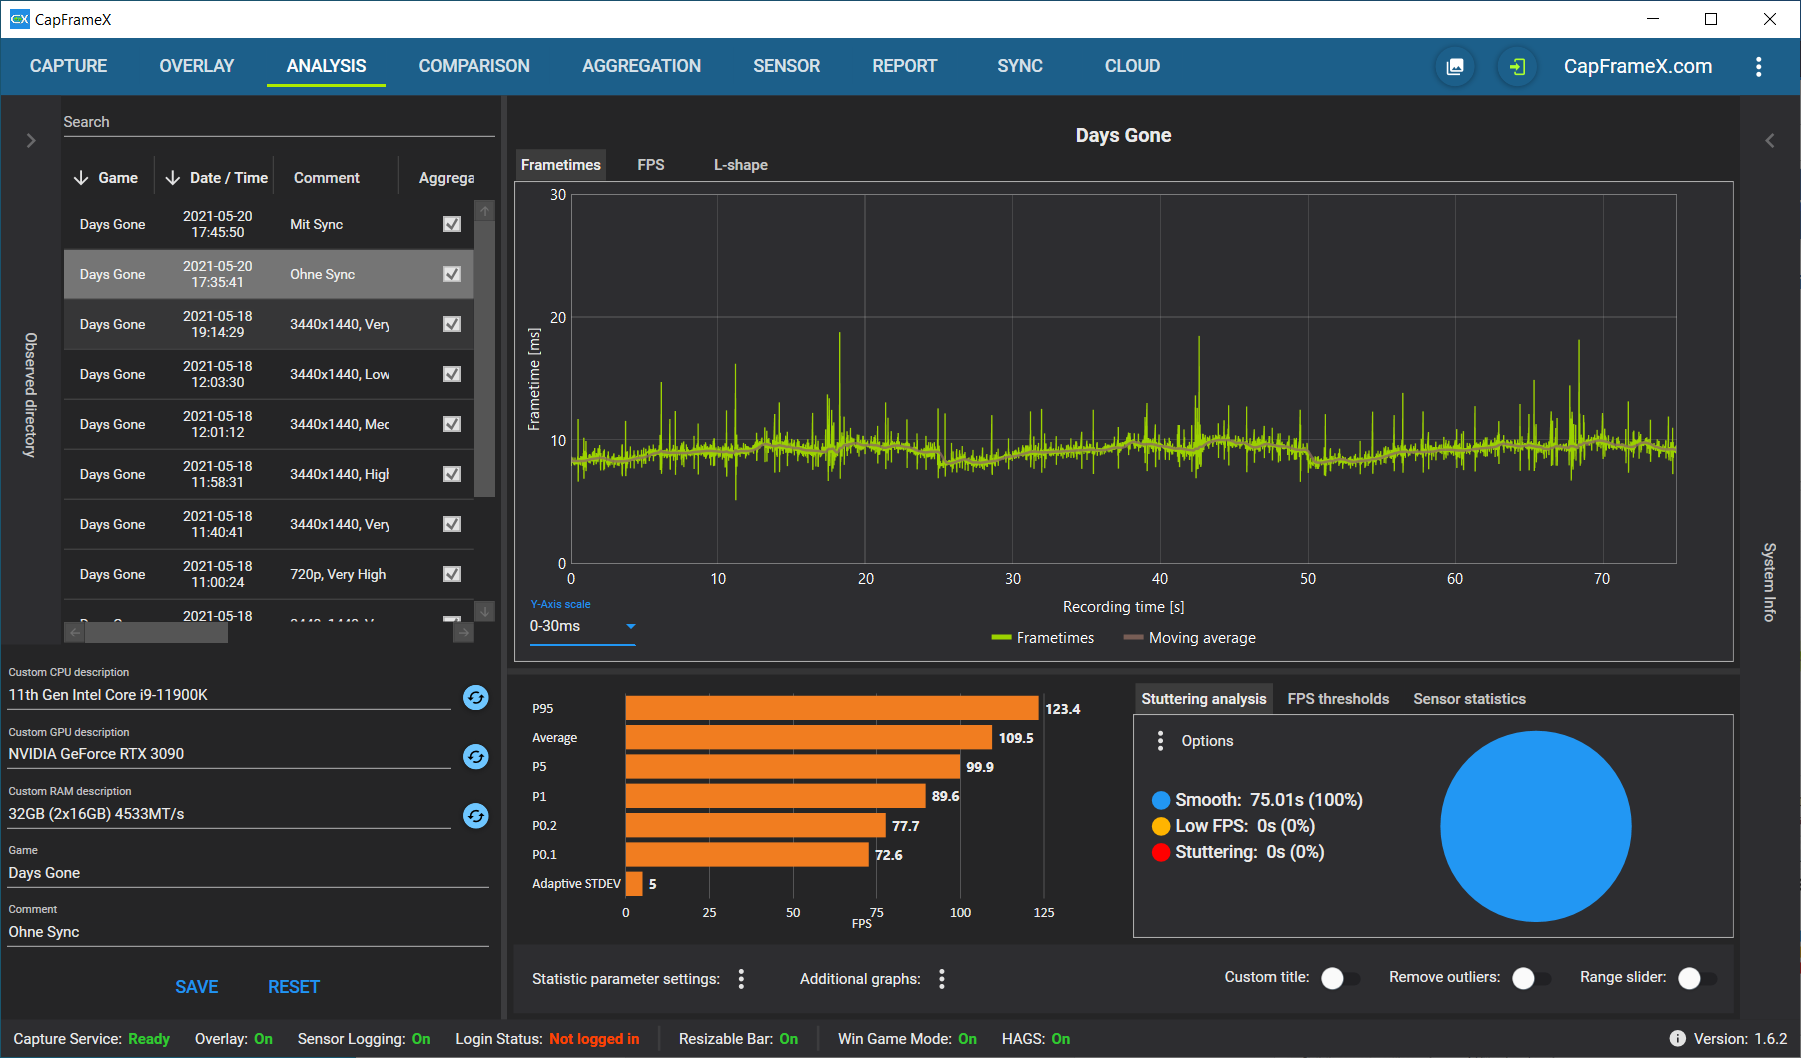Click the Game field Days Gone

248,873
